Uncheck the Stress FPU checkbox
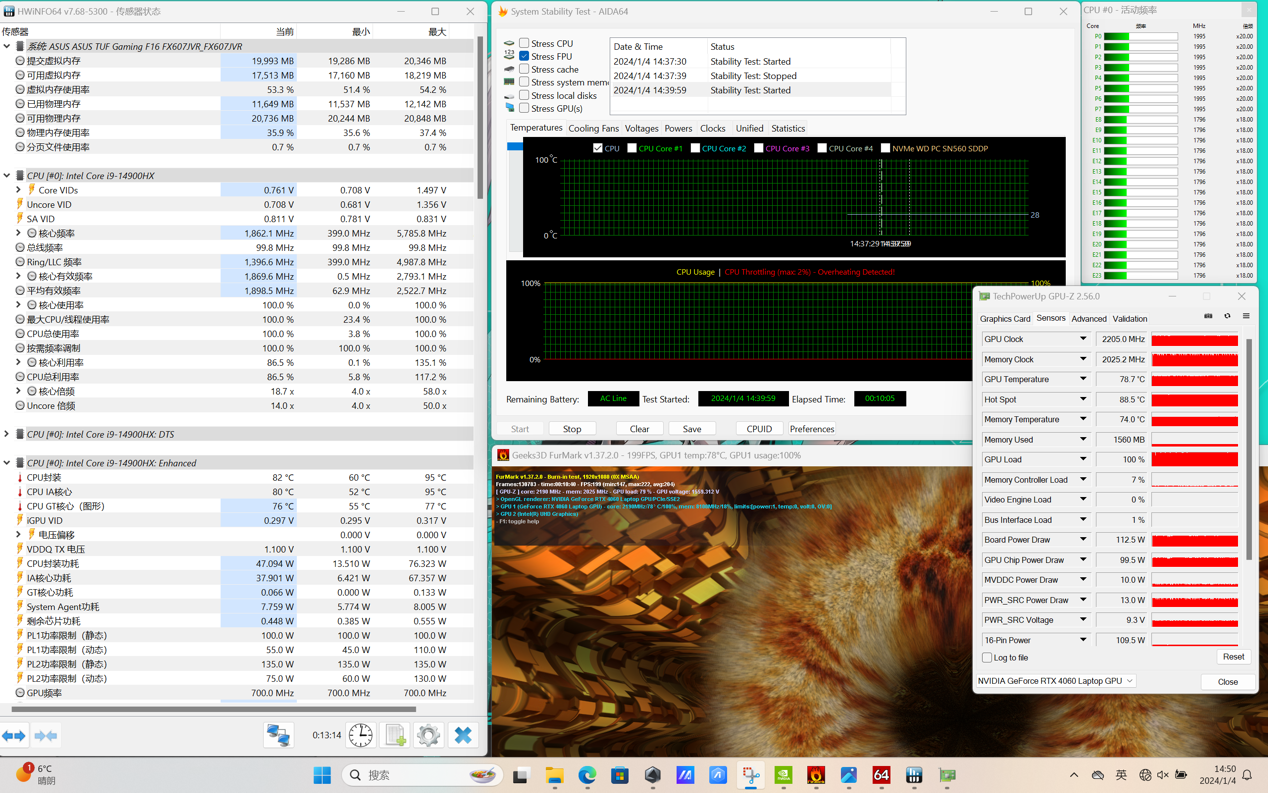 [x=524, y=56]
